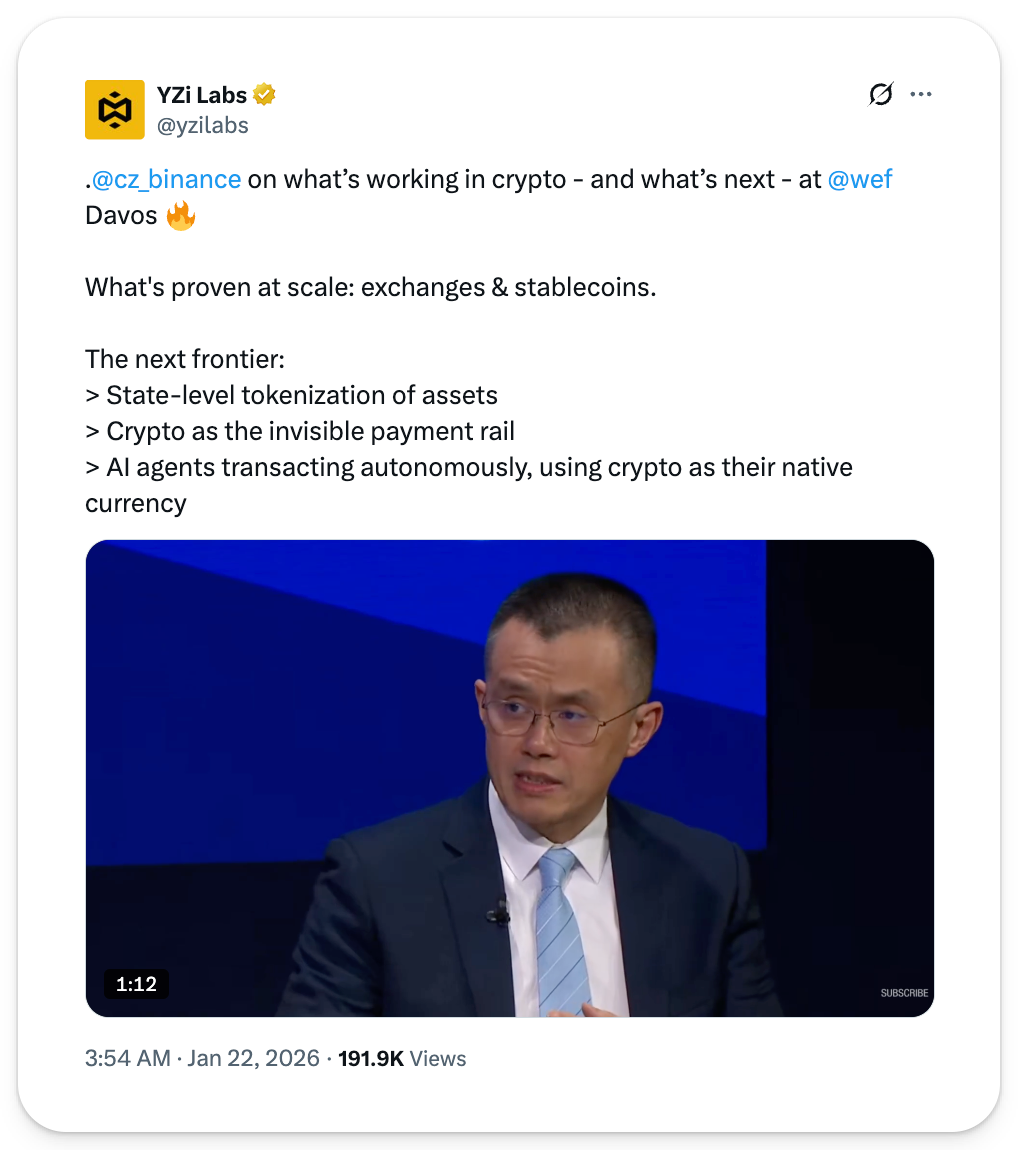View the 191.9K Views count

402,1059
